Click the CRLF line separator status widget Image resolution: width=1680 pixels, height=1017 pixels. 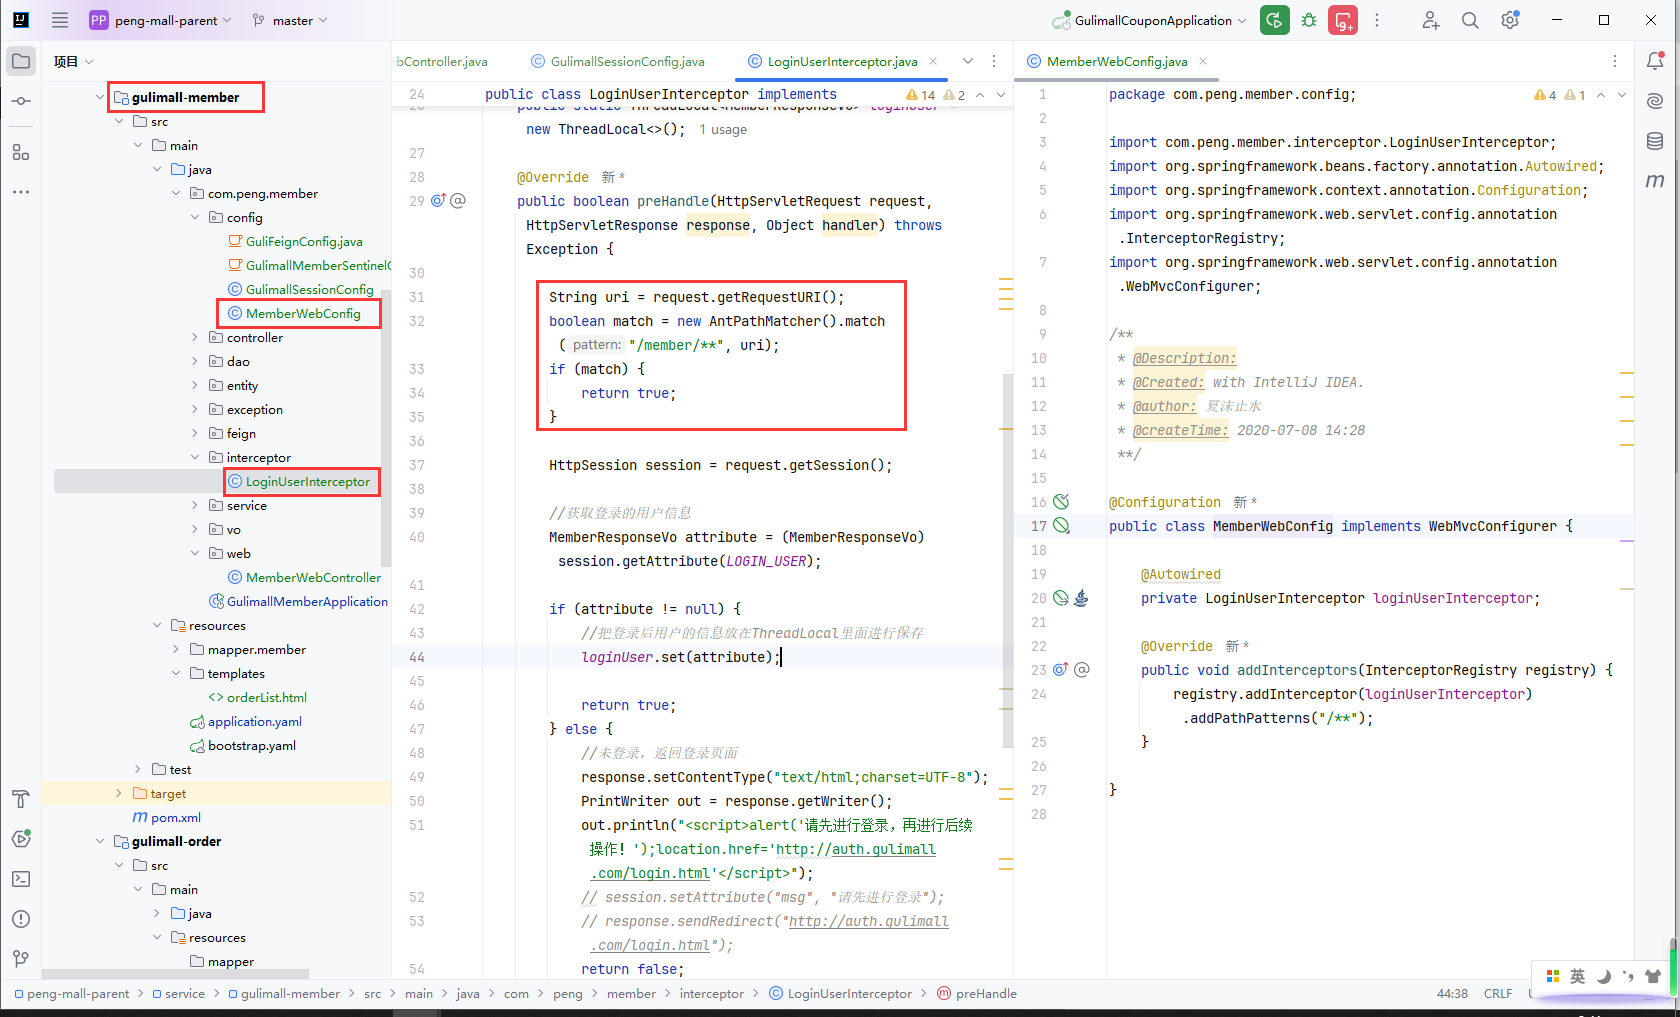click(1498, 993)
